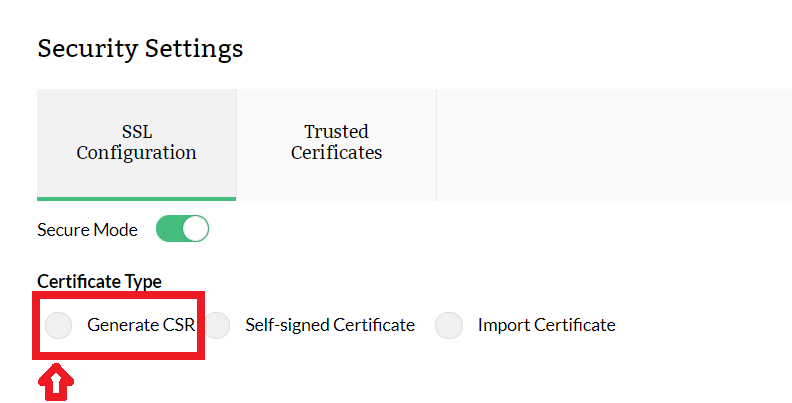Click the Certificate Type section label

pyautogui.click(x=99, y=282)
